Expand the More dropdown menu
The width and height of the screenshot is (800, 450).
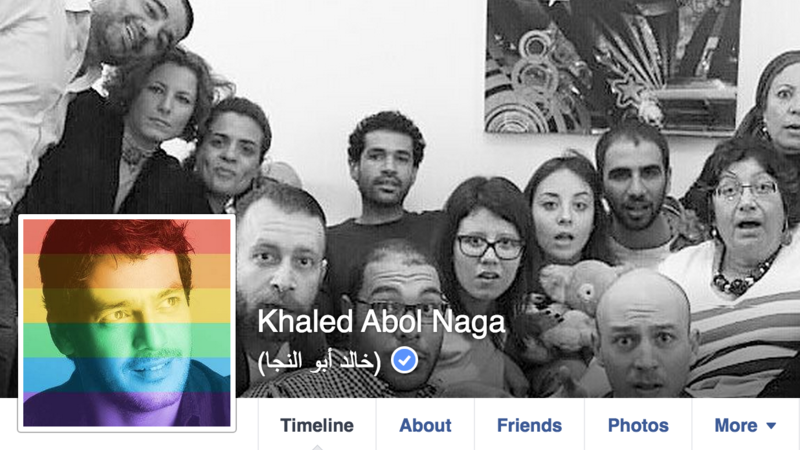pyautogui.click(x=745, y=425)
